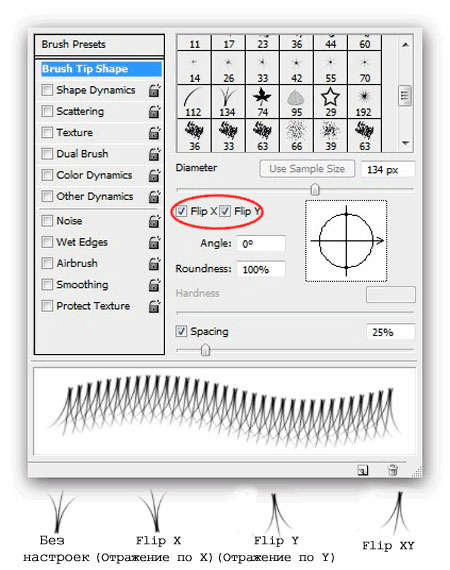450x570 pixels.
Task: Click the brush list scrollbar thumb
Action: tap(405, 96)
